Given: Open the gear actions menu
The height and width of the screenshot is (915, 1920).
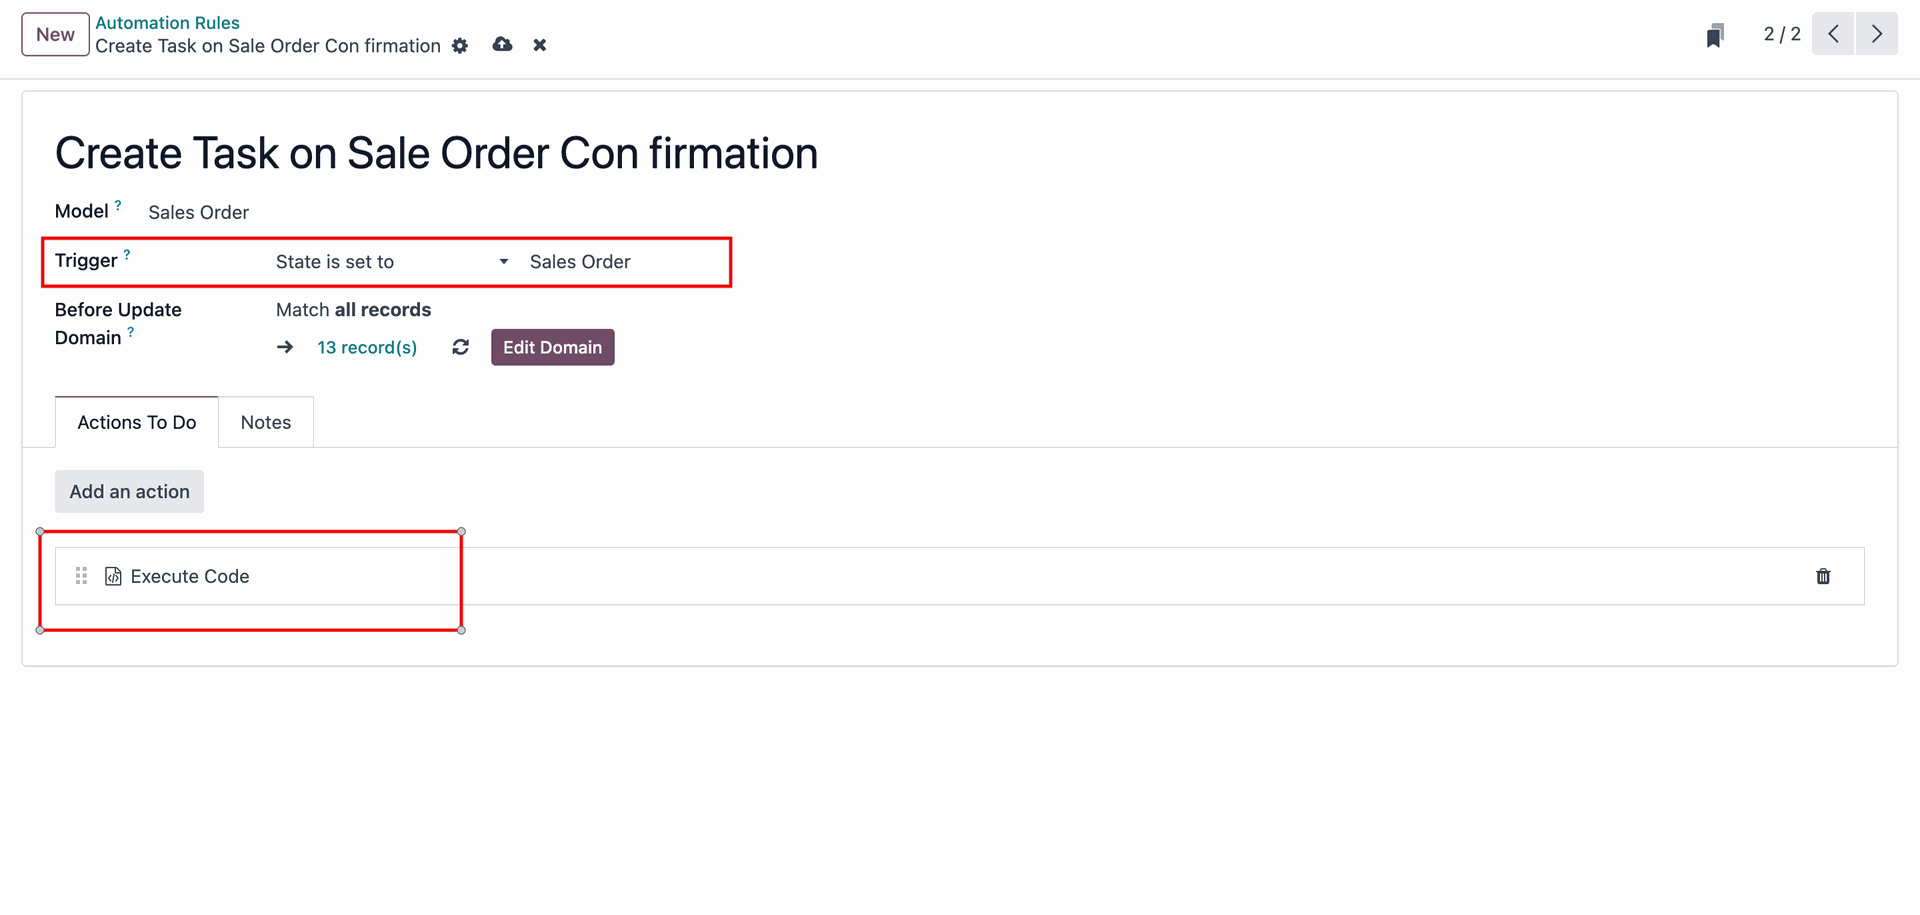Looking at the screenshot, I should (460, 46).
